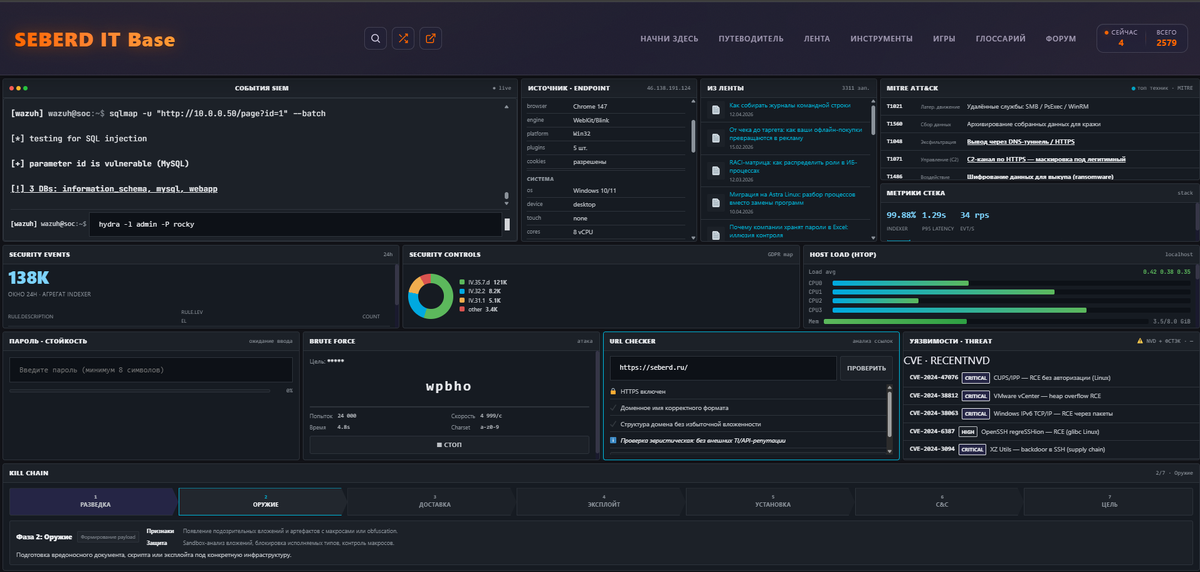Image resolution: width=1200 pixels, height=572 pixels.
Task: Select the ДОСТАВКА kill chain stage
Action: coord(434,501)
